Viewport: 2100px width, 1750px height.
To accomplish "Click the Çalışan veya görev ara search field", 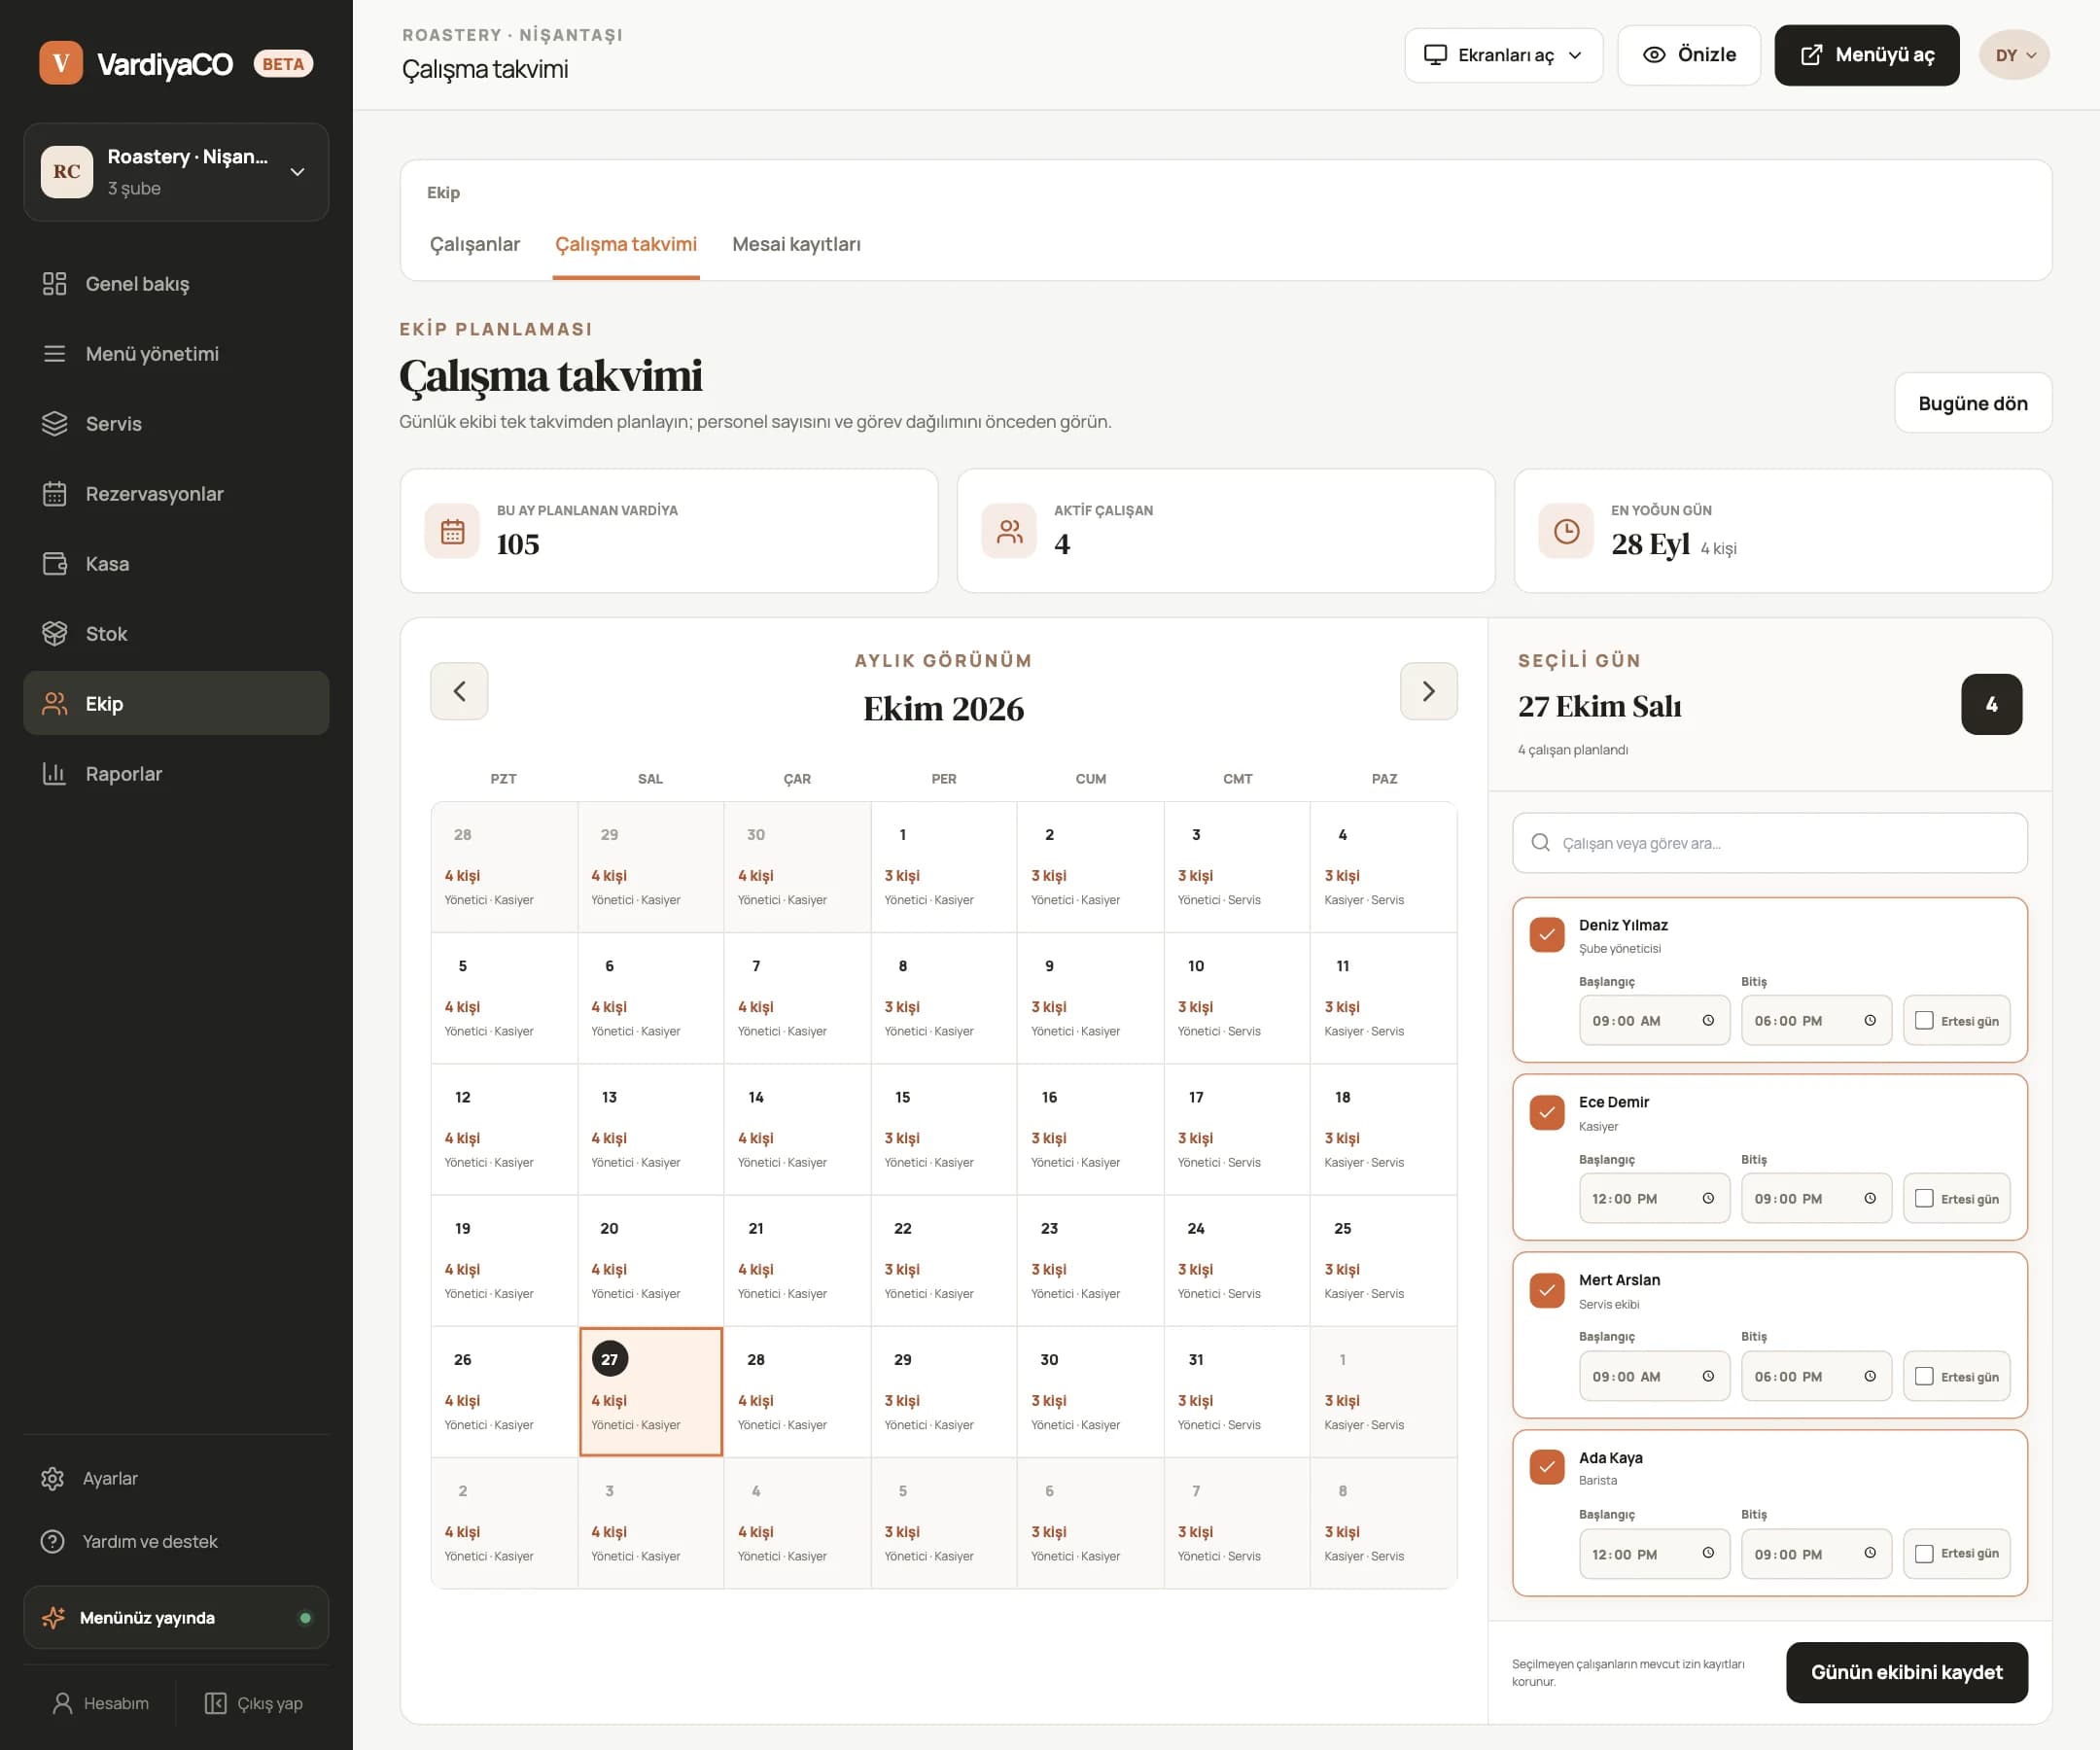I will click(1769, 843).
